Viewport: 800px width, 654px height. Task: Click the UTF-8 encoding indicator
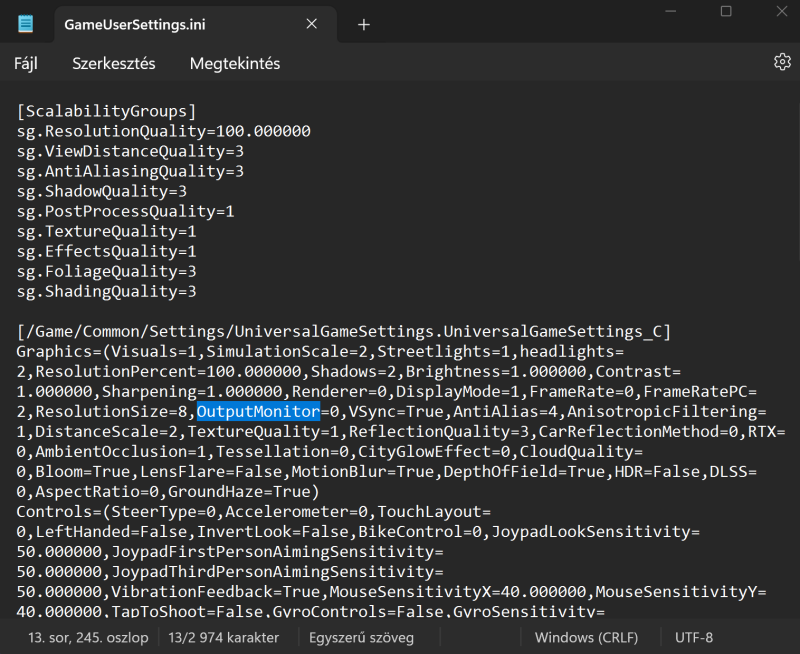pyautogui.click(x=694, y=638)
